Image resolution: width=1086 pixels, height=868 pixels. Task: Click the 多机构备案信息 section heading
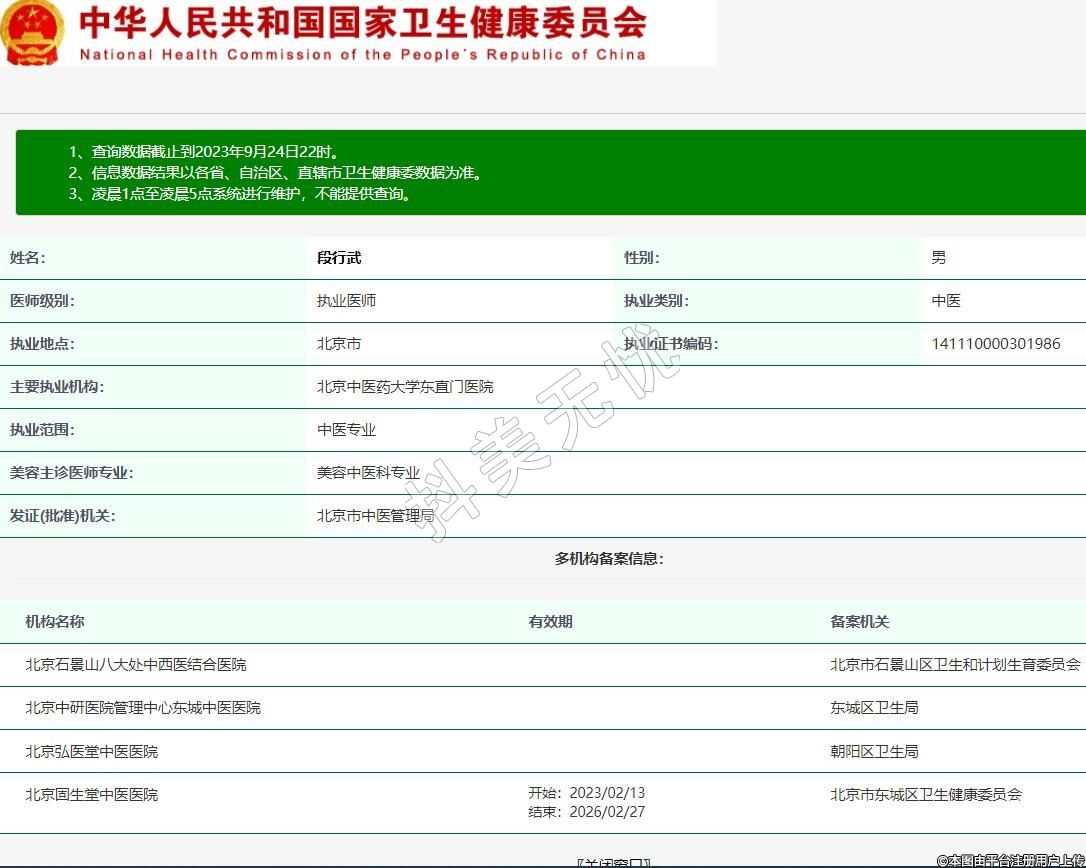tap(609, 559)
